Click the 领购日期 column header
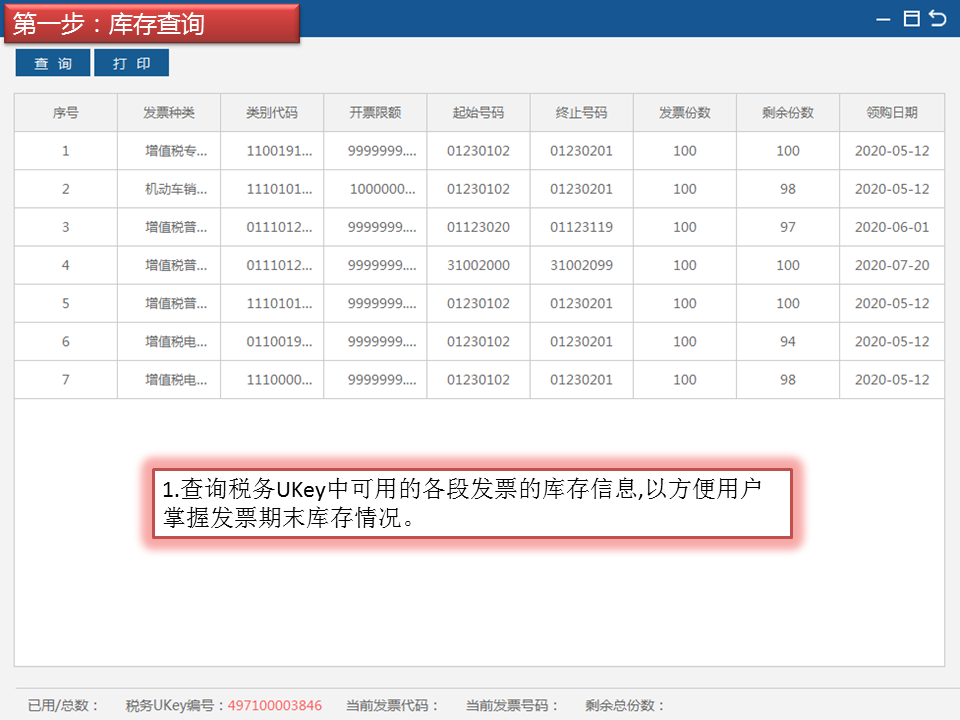The image size is (960, 720). 892,113
